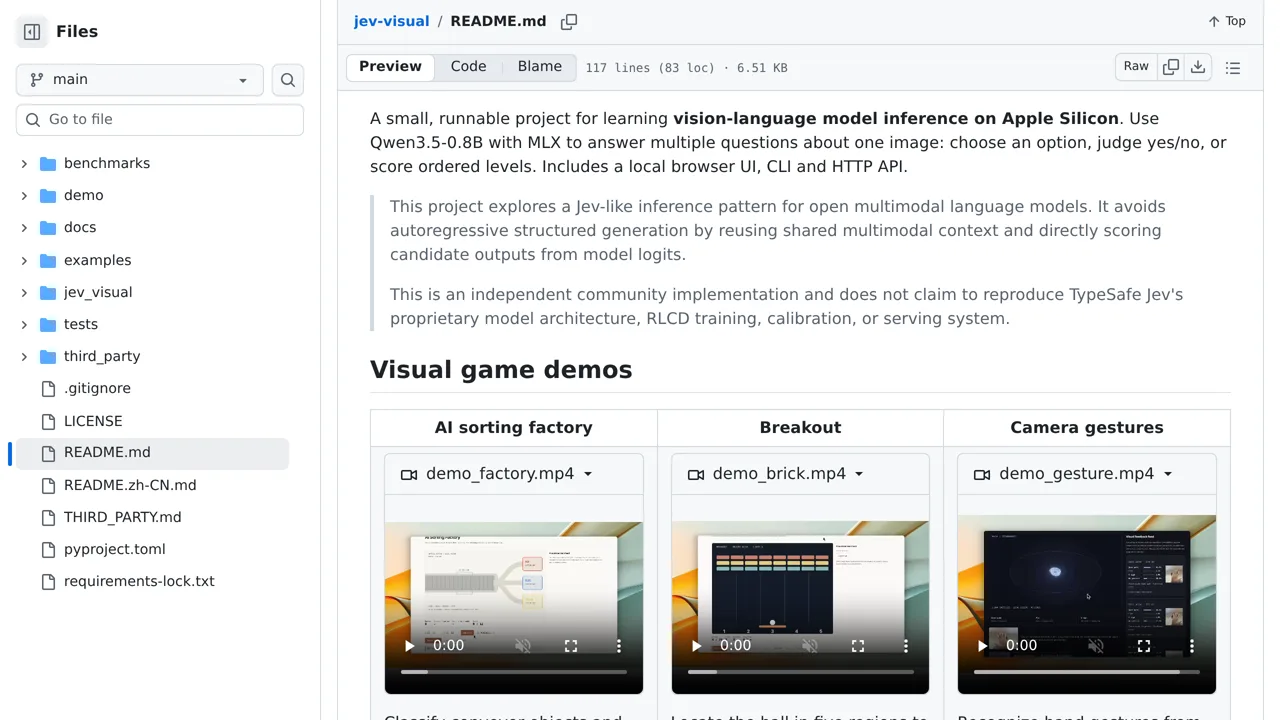Open README.zh-CN.md file
This screenshot has width=1280, height=720.
(130, 485)
